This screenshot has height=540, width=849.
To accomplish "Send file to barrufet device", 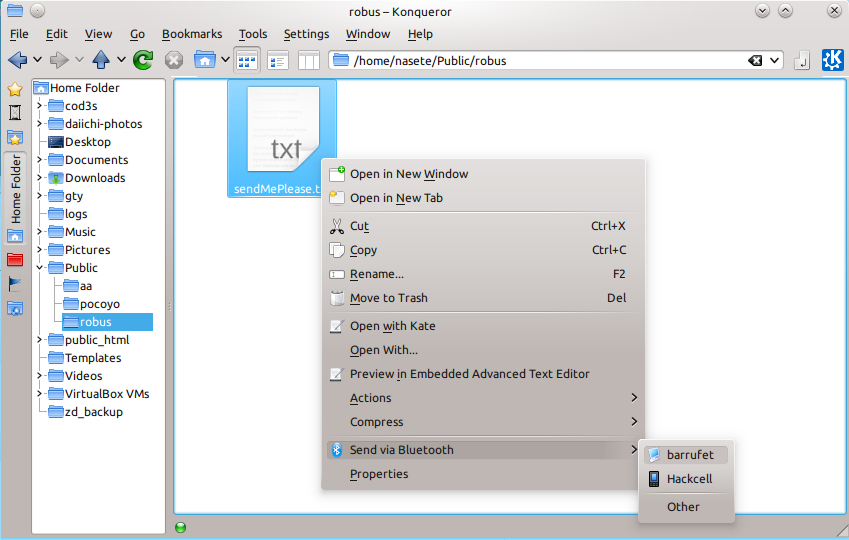I will [x=686, y=455].
